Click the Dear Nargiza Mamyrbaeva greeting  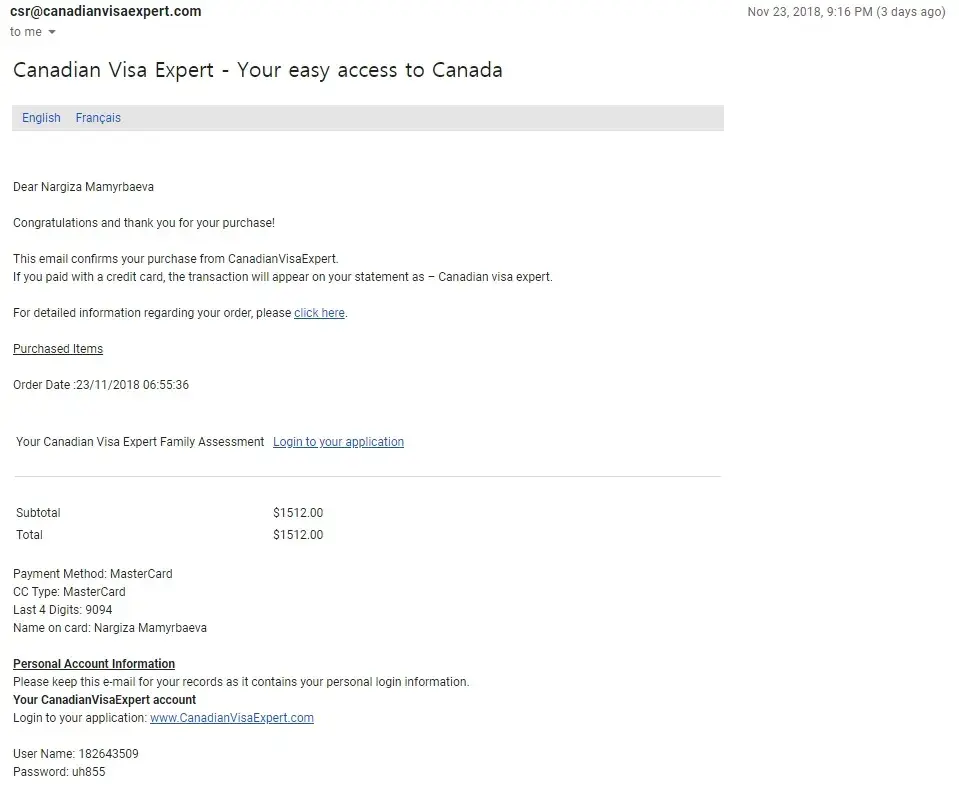[x=83, y=187]
